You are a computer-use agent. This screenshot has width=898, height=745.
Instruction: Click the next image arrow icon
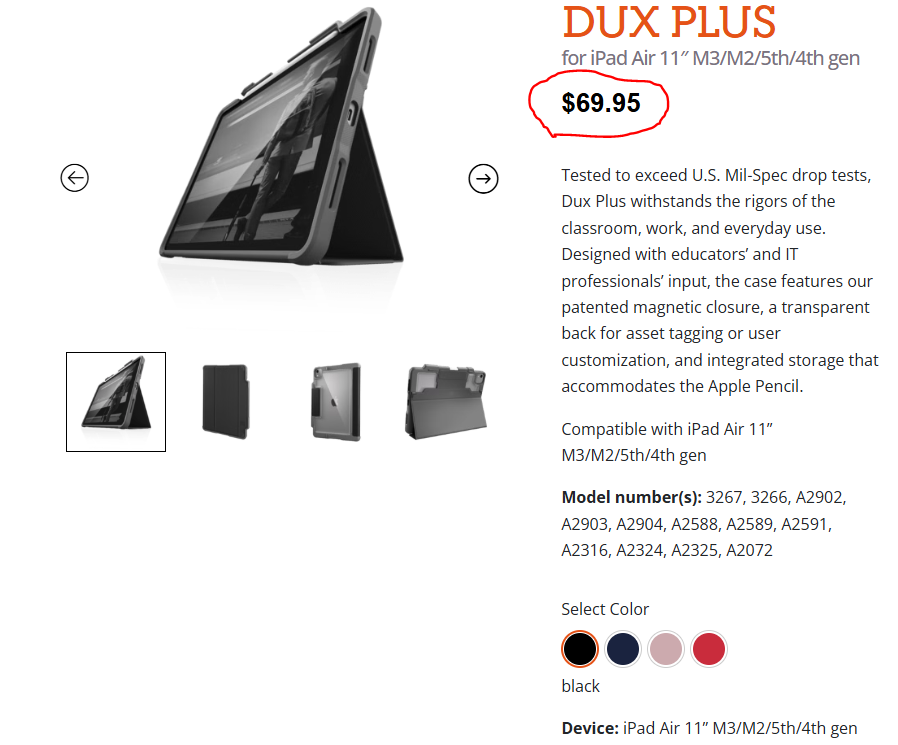483,179
